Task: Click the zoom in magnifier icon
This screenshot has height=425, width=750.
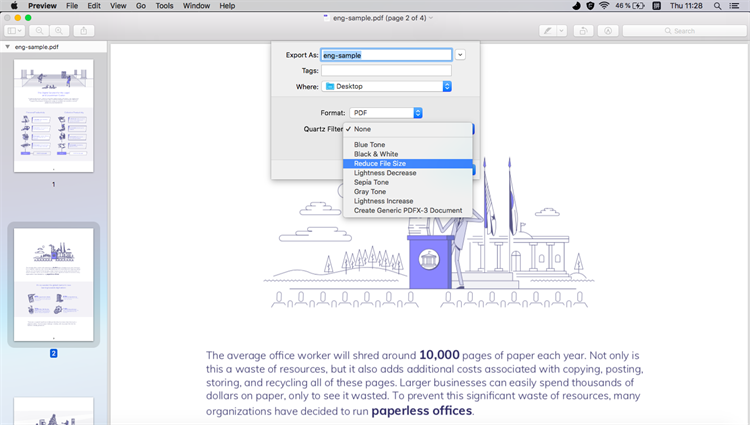Action: [59, 31]
